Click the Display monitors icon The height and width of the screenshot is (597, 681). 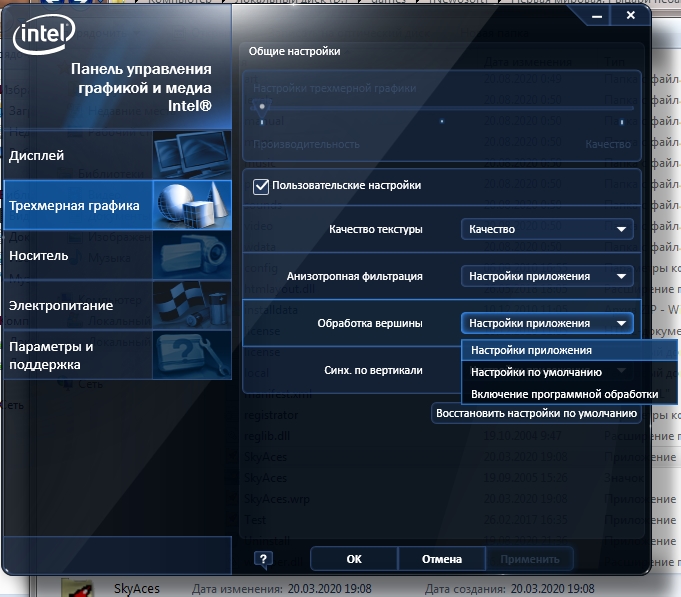click(192, 155)
